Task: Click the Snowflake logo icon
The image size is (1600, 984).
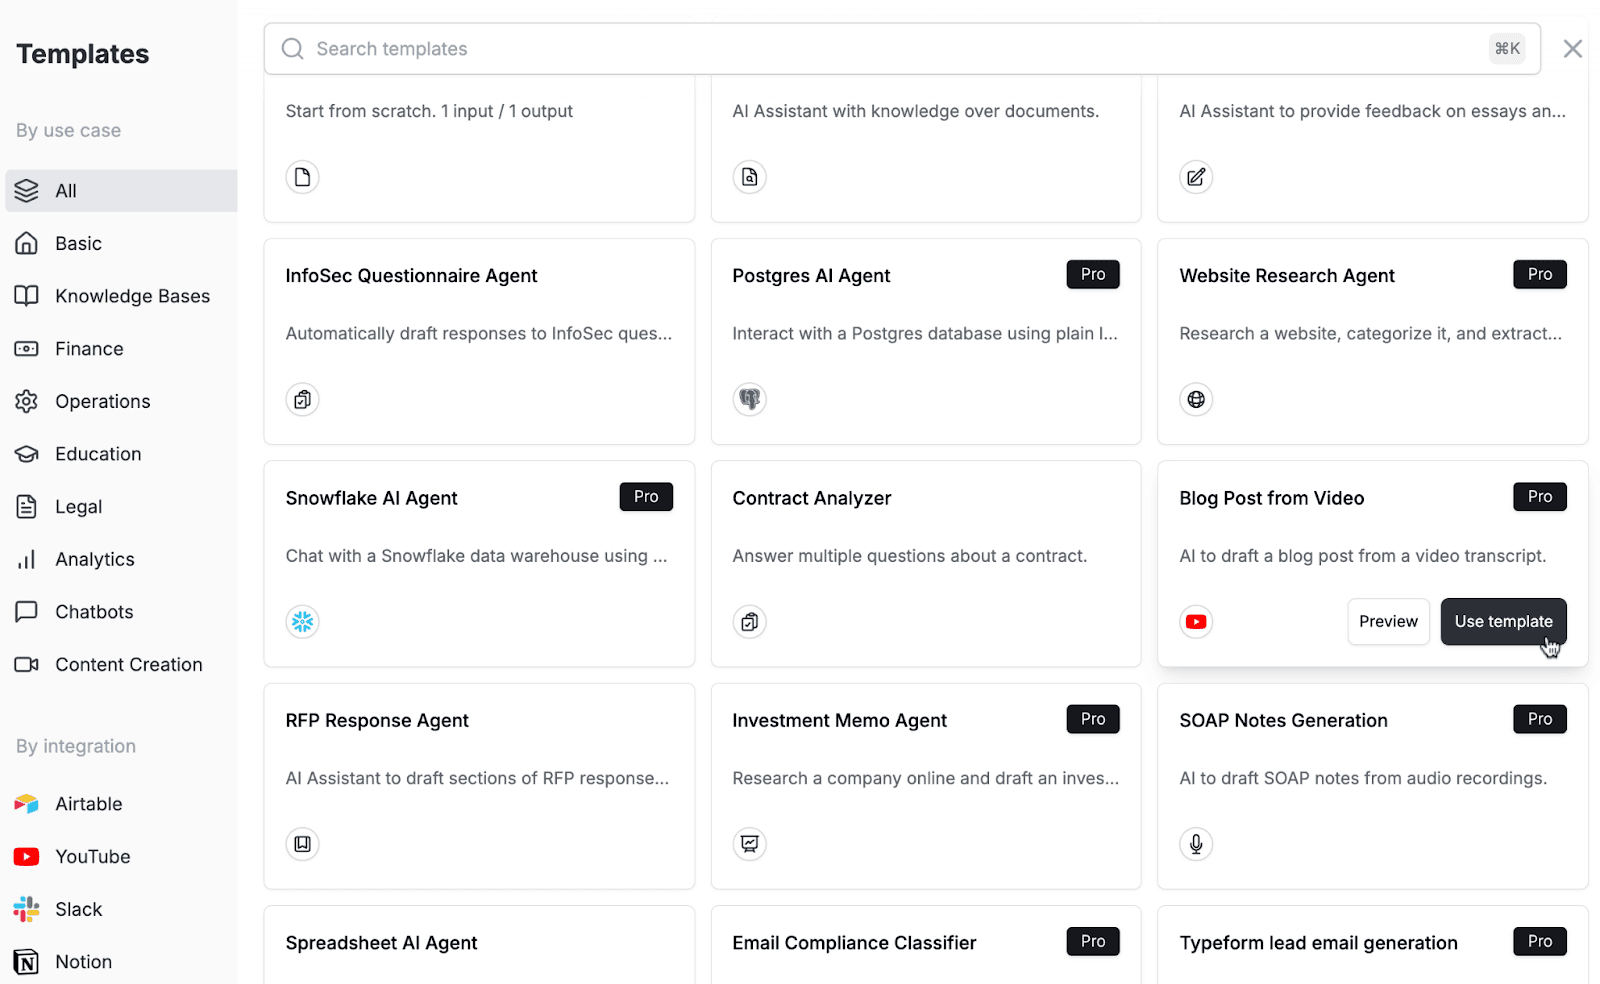Action: pyautogui.click(x=302, y=622)
